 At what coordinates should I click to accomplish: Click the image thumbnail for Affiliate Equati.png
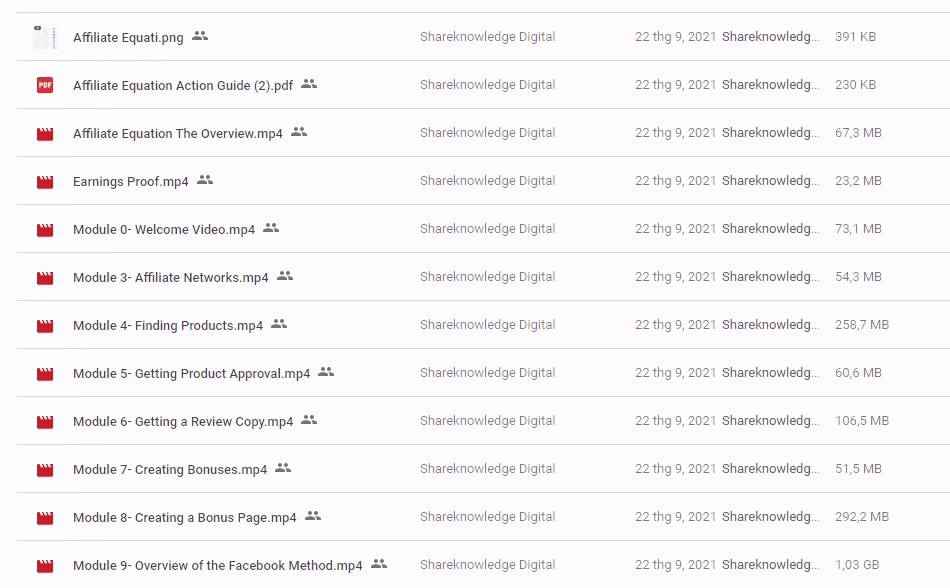coord(44,37)
